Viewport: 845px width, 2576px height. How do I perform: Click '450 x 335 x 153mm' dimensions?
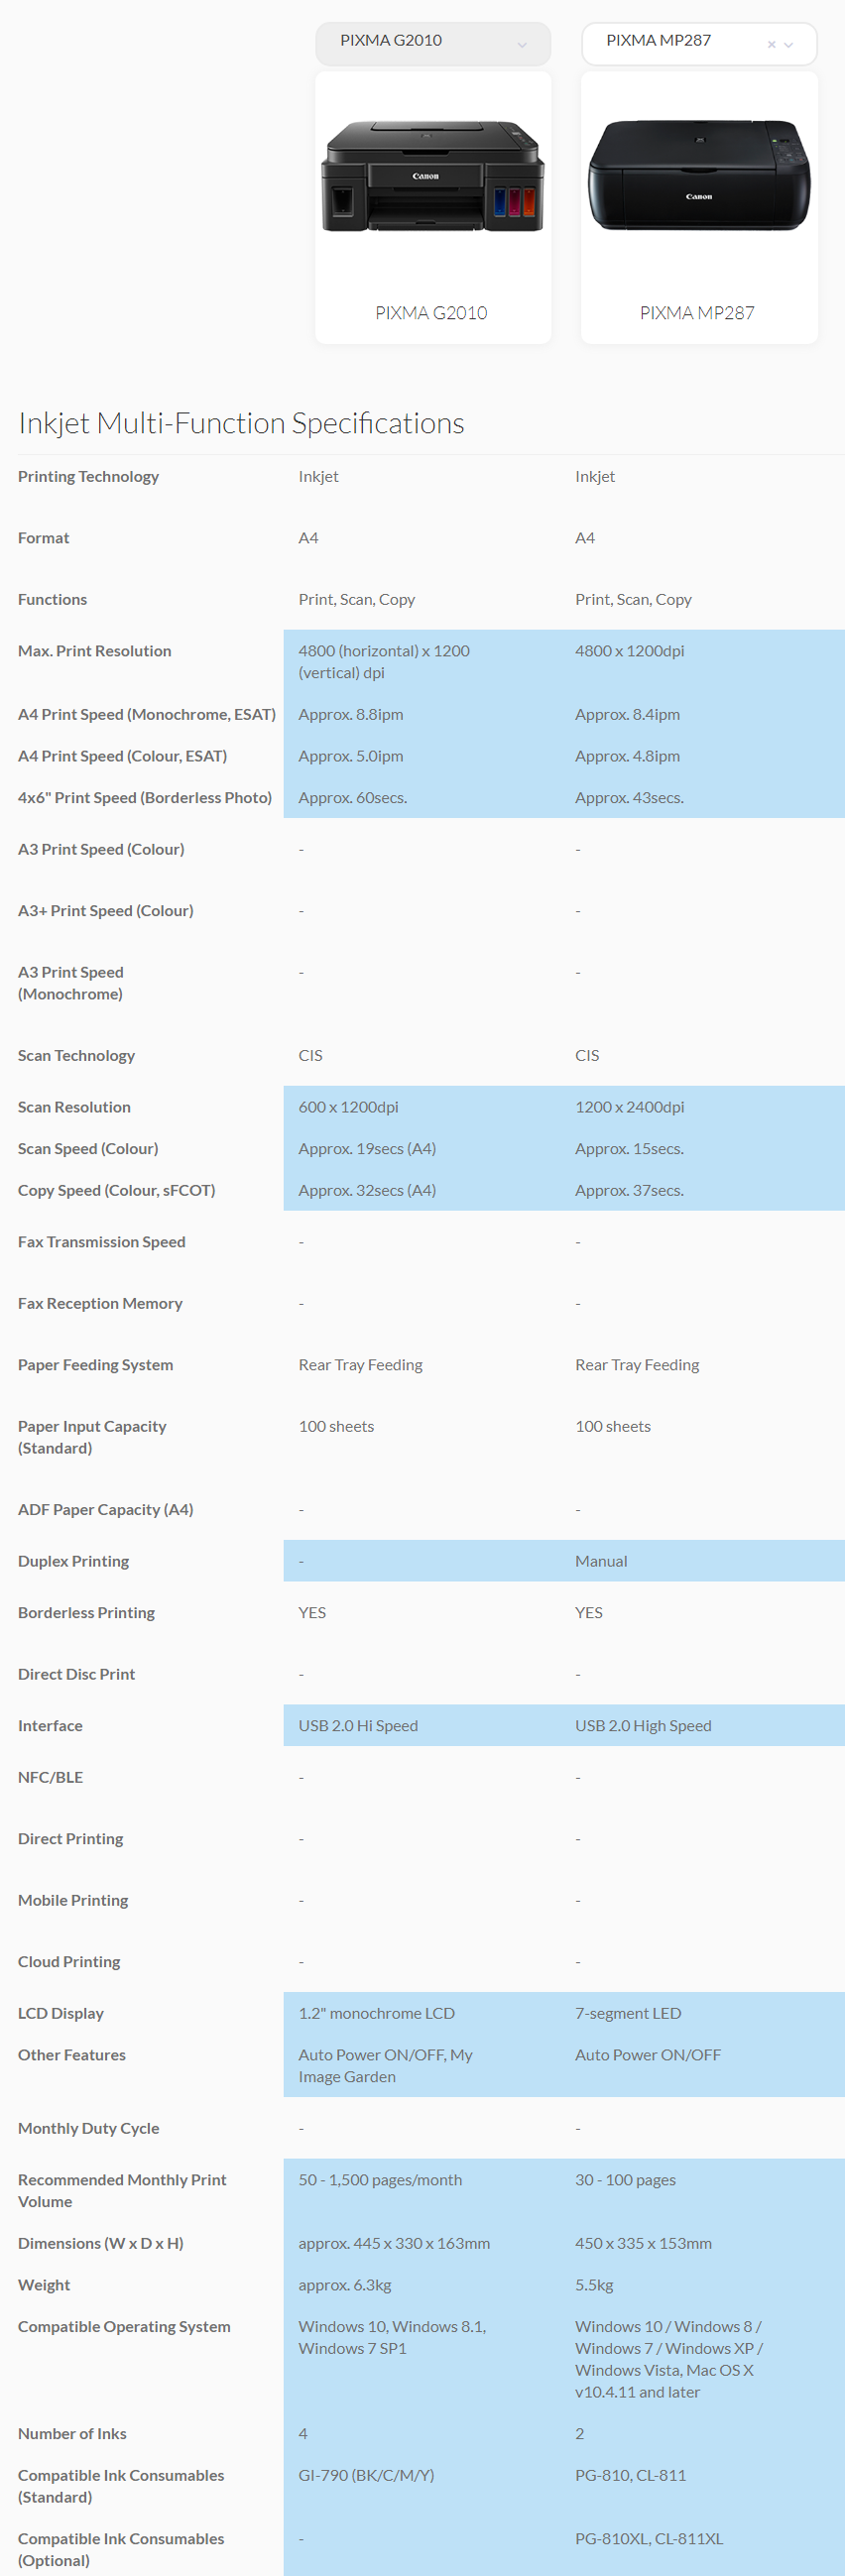tap(643, 2244)
